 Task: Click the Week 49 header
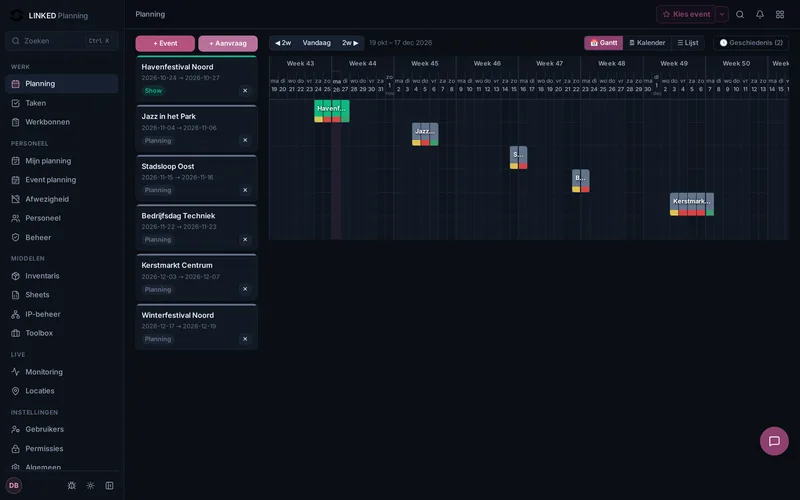(x=674, y=63)
